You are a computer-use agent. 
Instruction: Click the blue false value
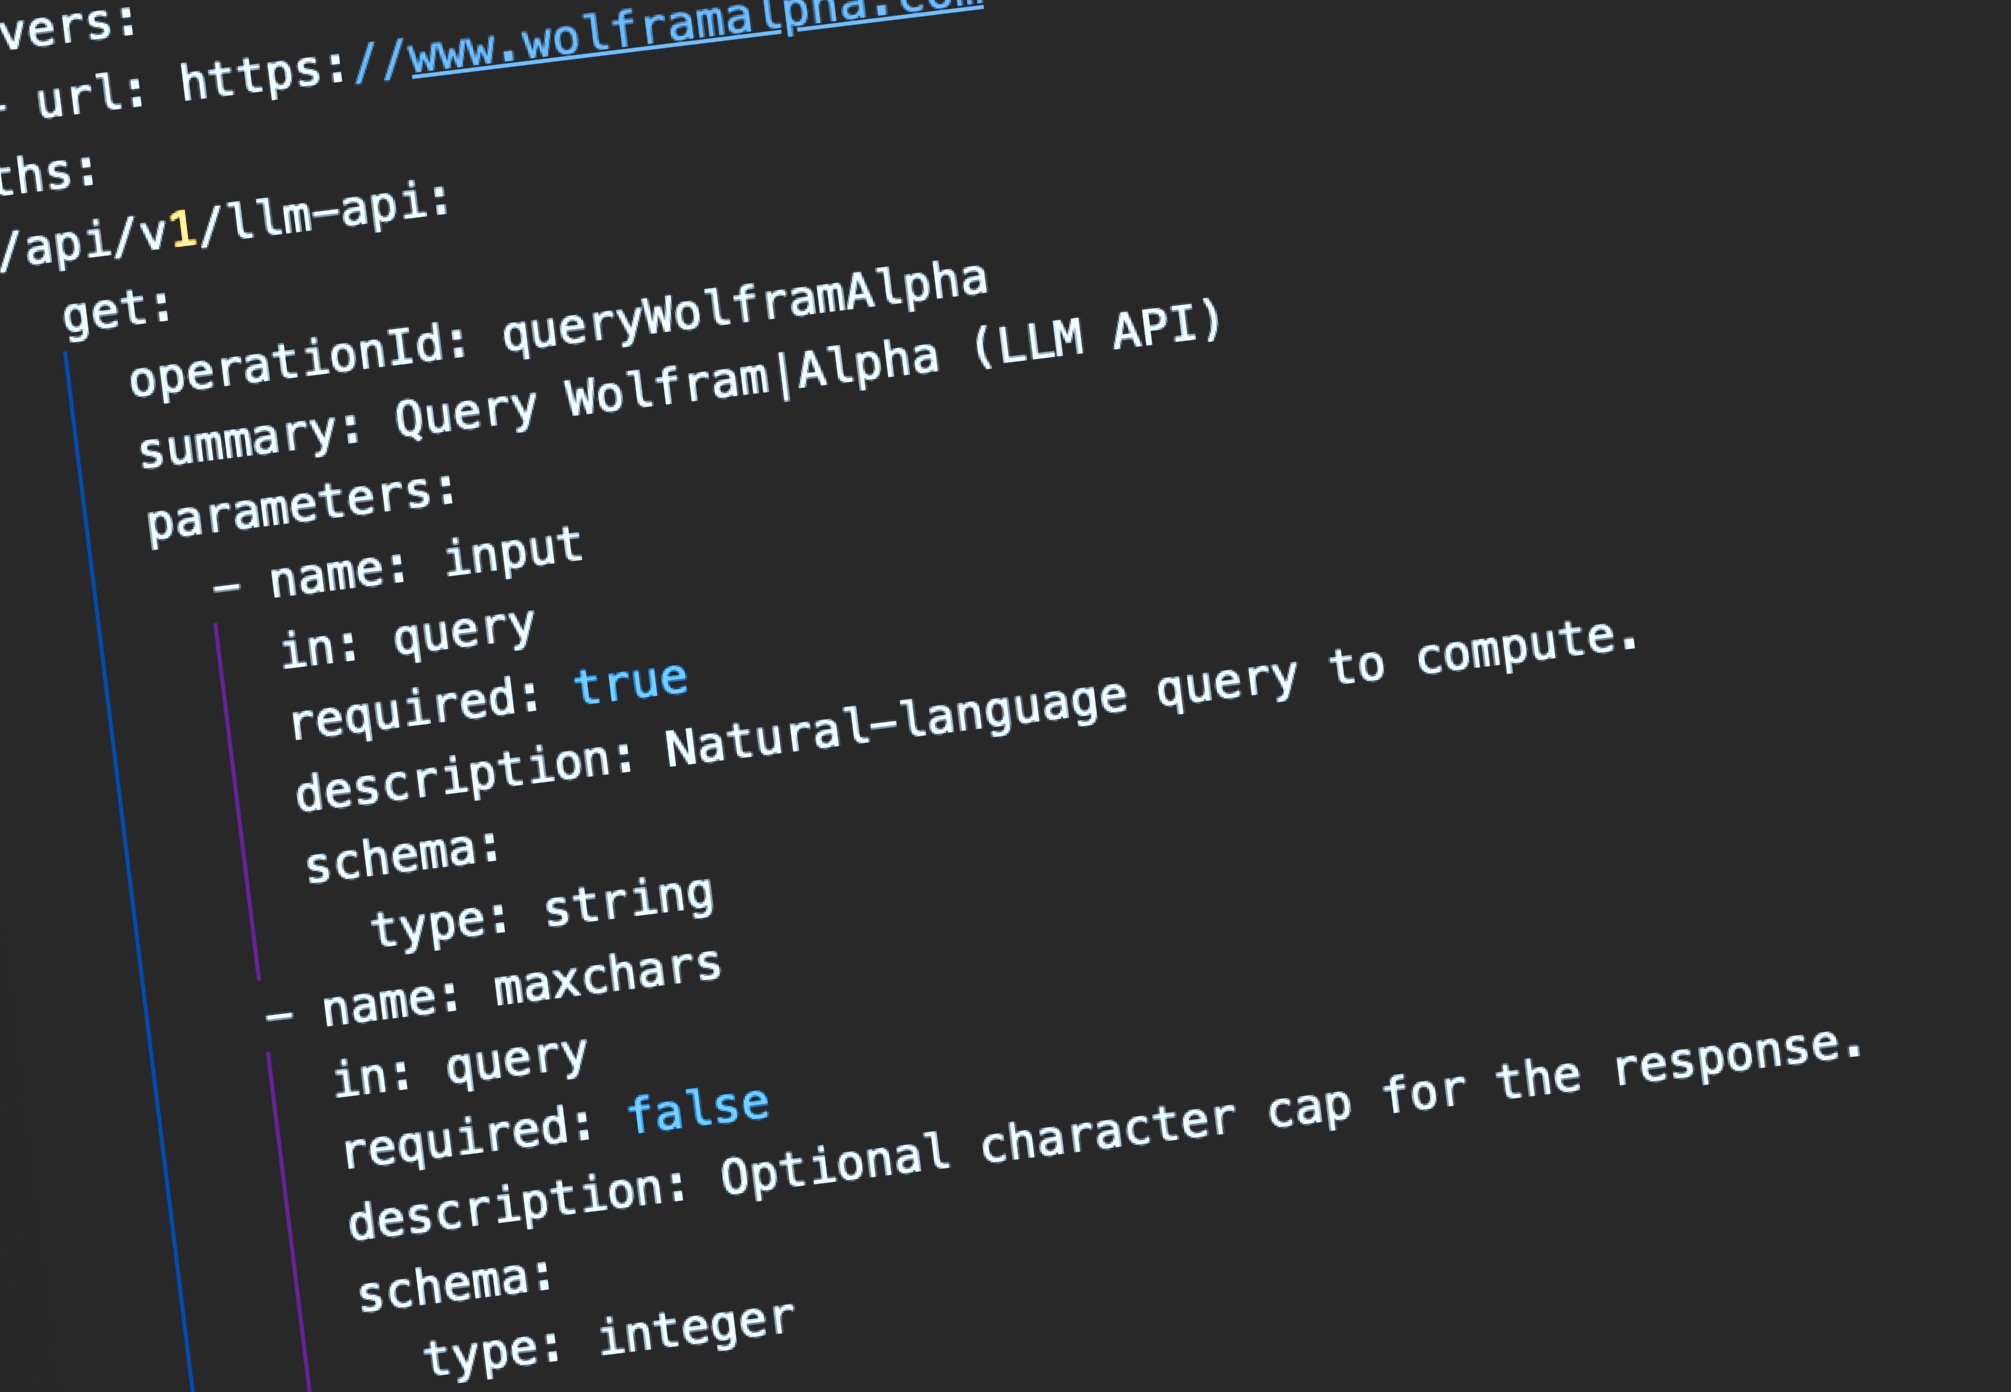tap(698, 1109)
